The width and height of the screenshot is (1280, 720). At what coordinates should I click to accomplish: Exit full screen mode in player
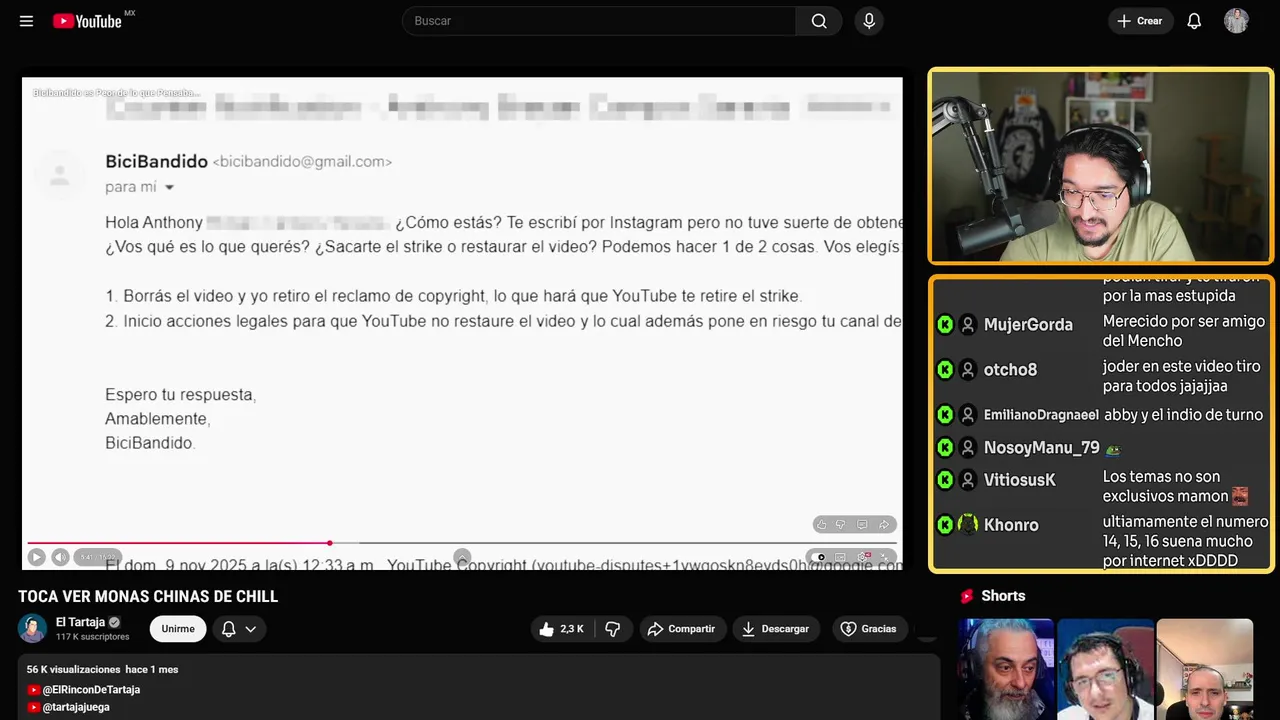click(884, 557)
